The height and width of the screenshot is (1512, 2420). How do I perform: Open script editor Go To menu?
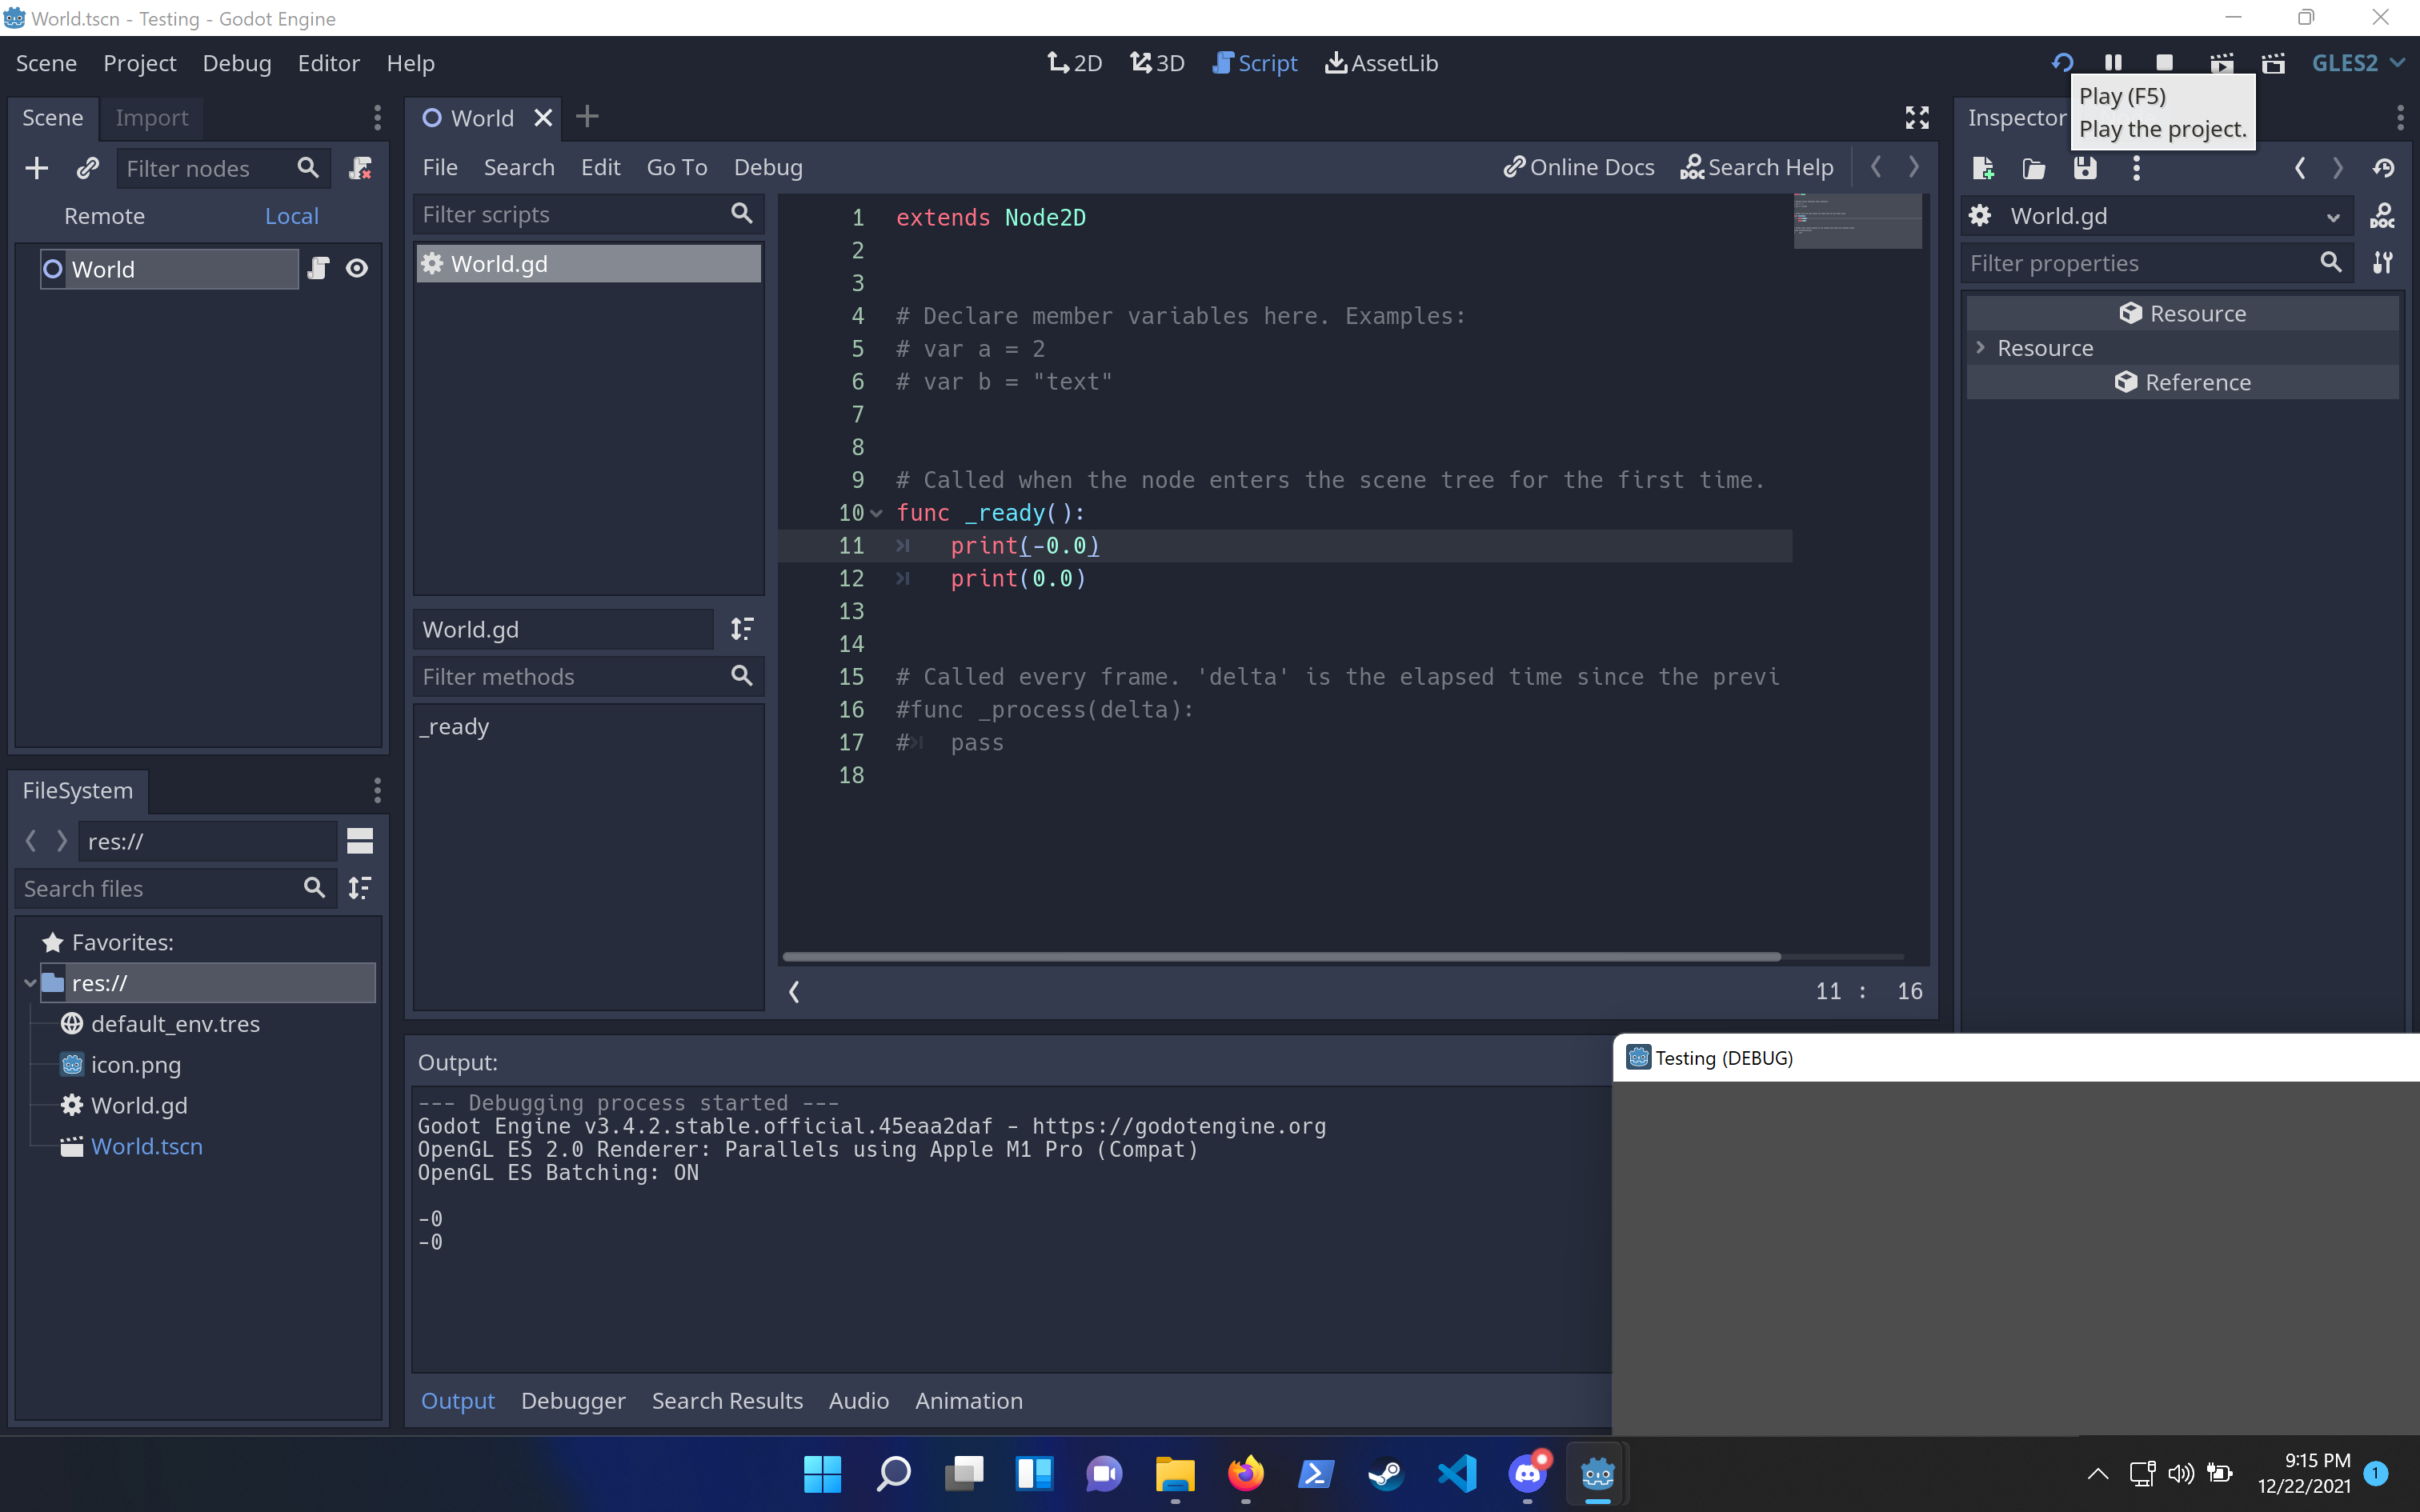pyautogui.click(x=677, y=167)
